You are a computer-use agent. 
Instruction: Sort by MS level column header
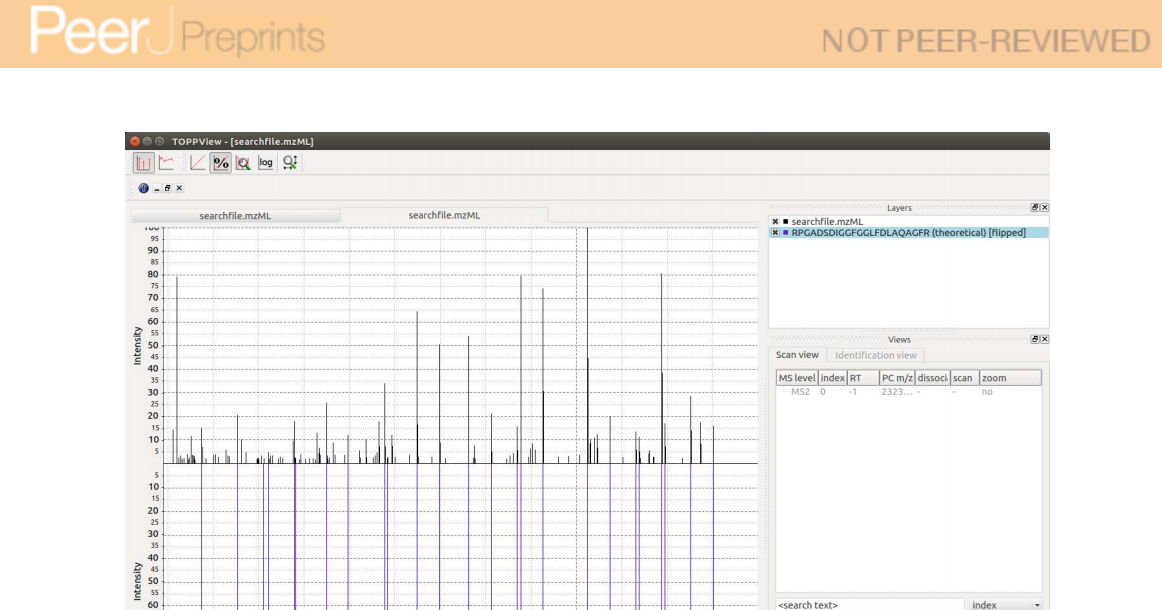coord(797,378)
